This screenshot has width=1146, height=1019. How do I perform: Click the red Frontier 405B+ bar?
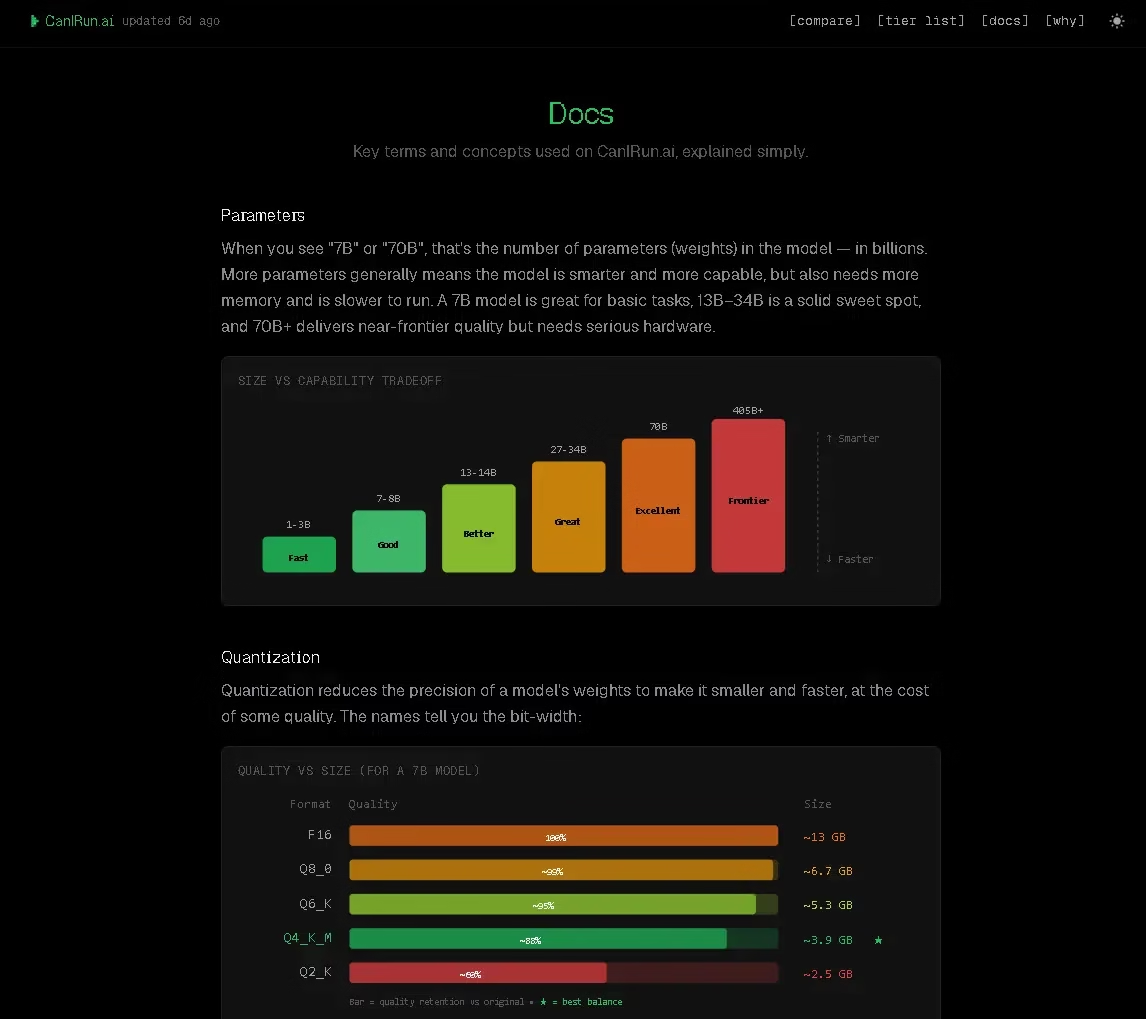pos(748,496)
